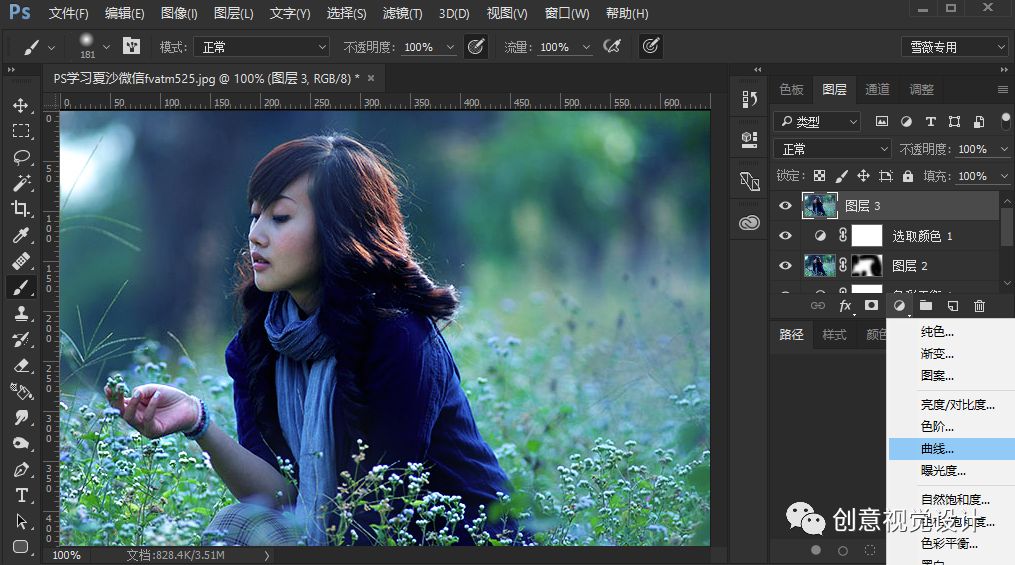Open the brush preset picker arrow
Screen dimensions: 1015x565
107,47
